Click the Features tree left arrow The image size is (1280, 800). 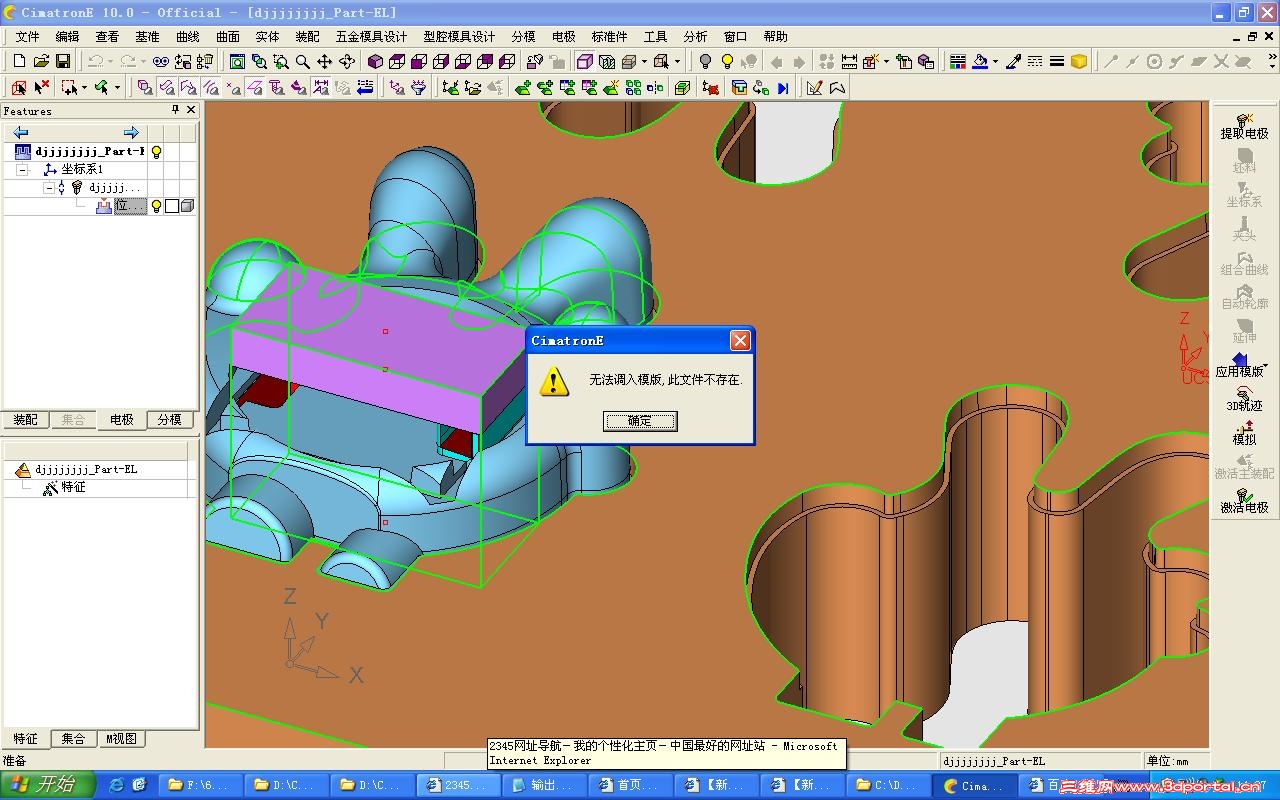20,132
